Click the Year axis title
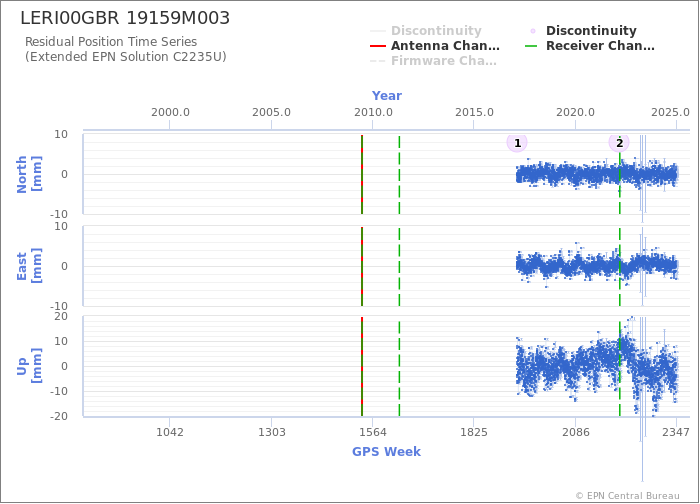 (x=387, y=96)
